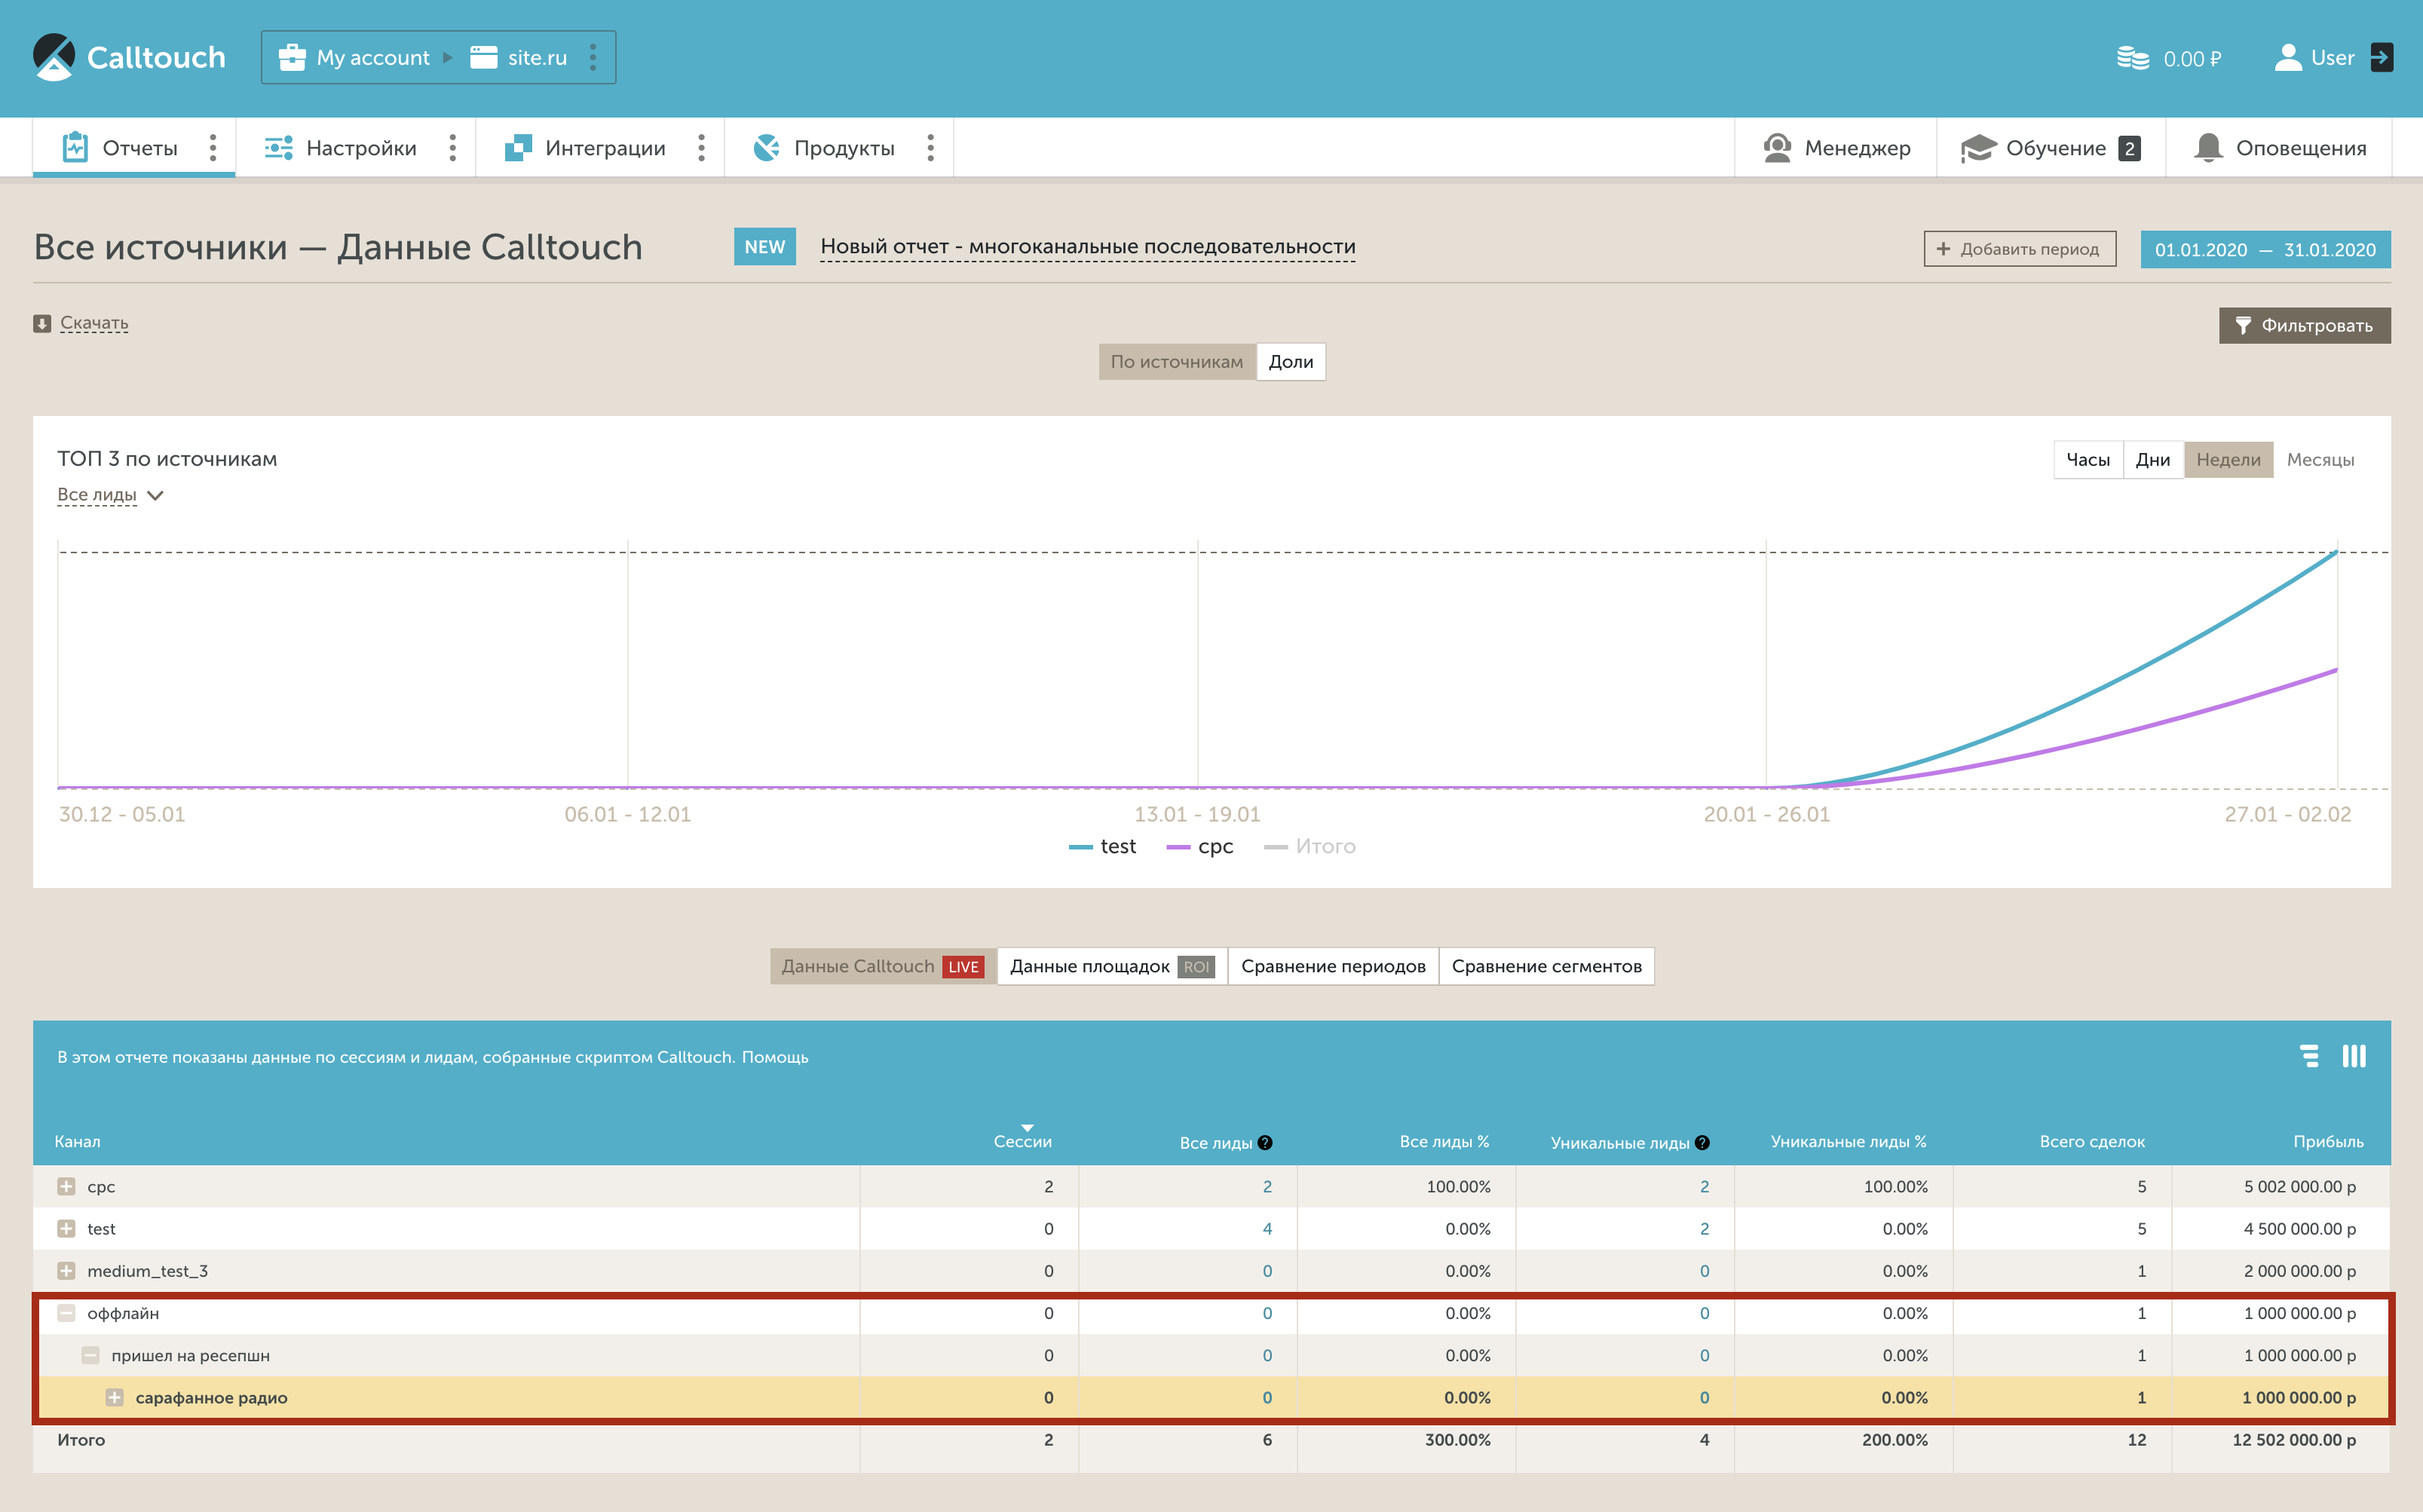
Task: Click the Помощь help link
Action: pos(775,1057)
